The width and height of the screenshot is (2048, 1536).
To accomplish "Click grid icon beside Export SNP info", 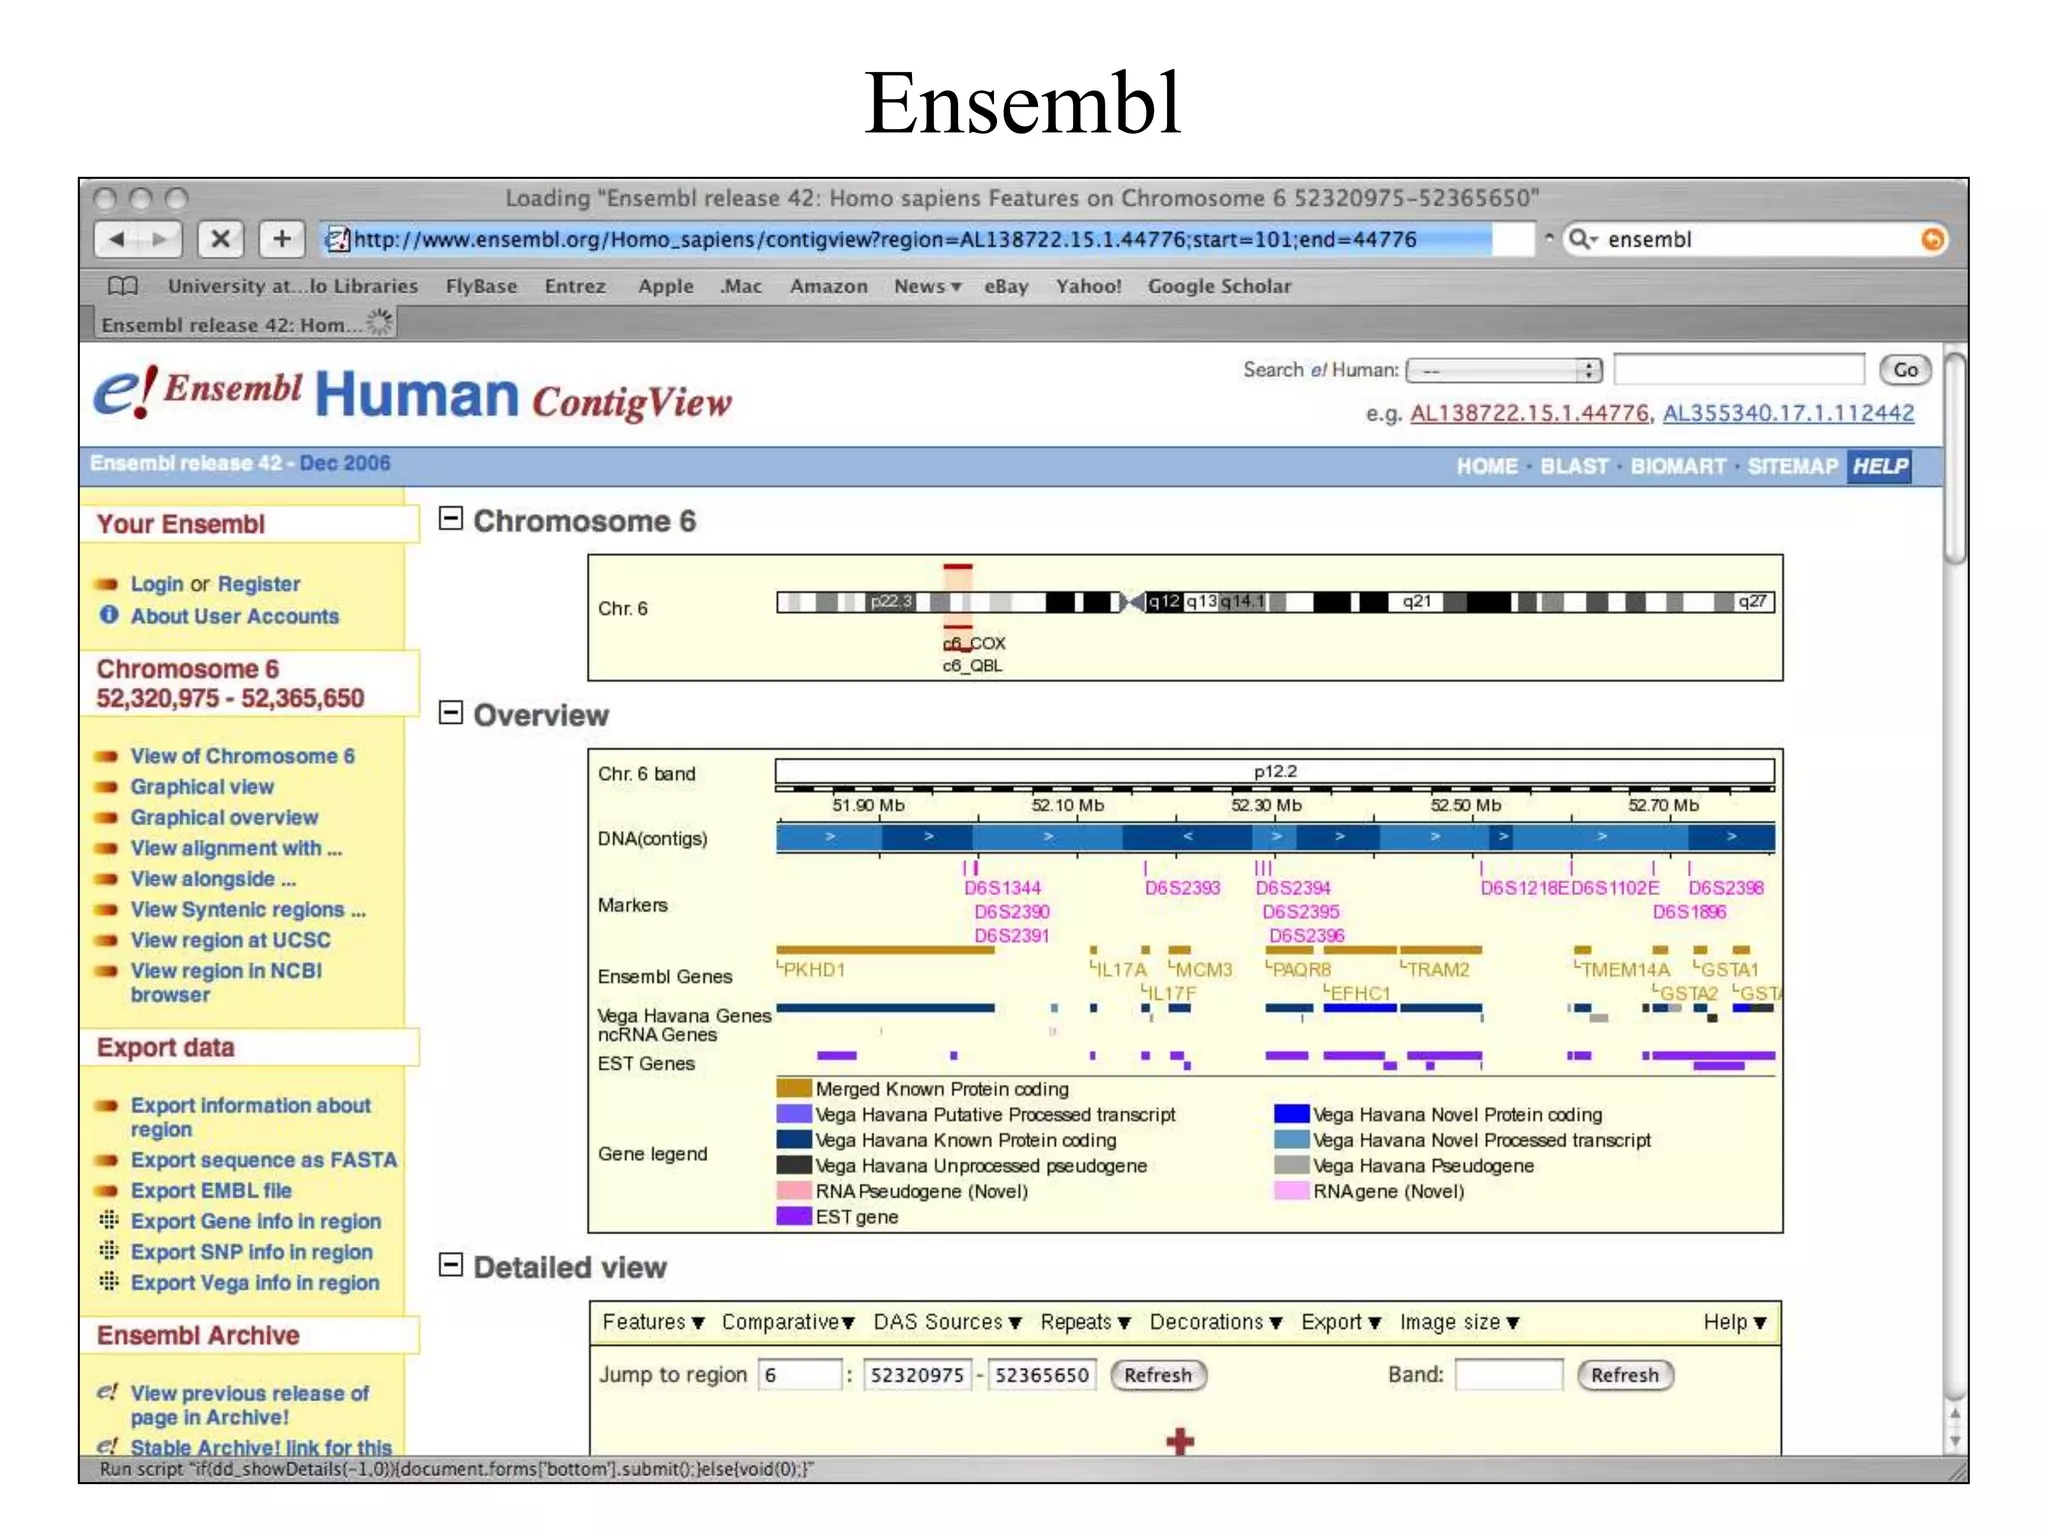I will (x=108, y=1251).
